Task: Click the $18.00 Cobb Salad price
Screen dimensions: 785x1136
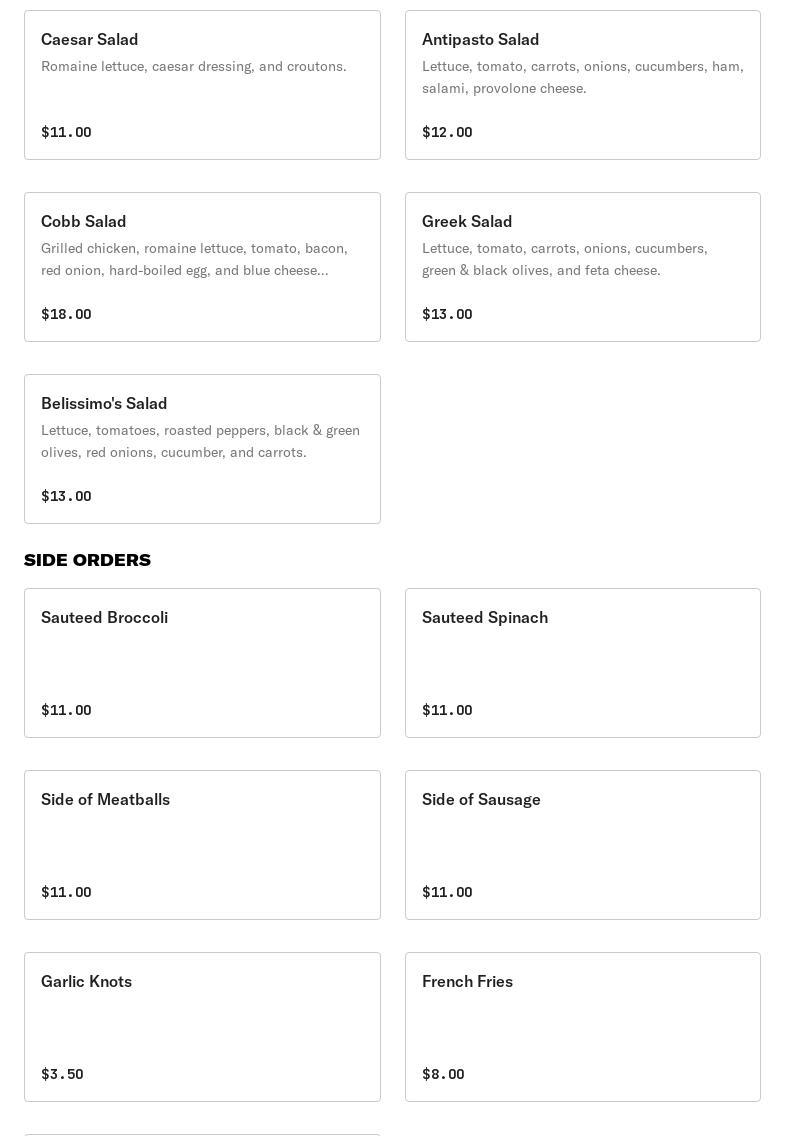Action: click(x=66, y=314)
